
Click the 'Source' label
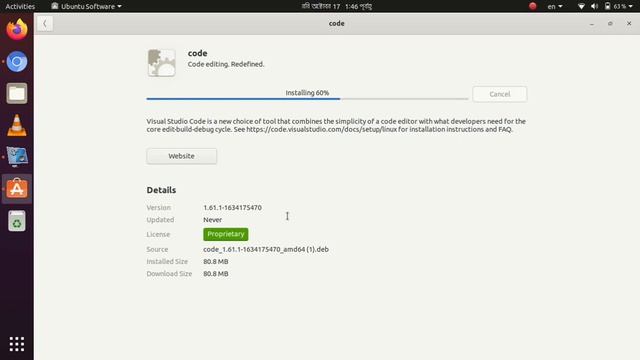[157, 249]
